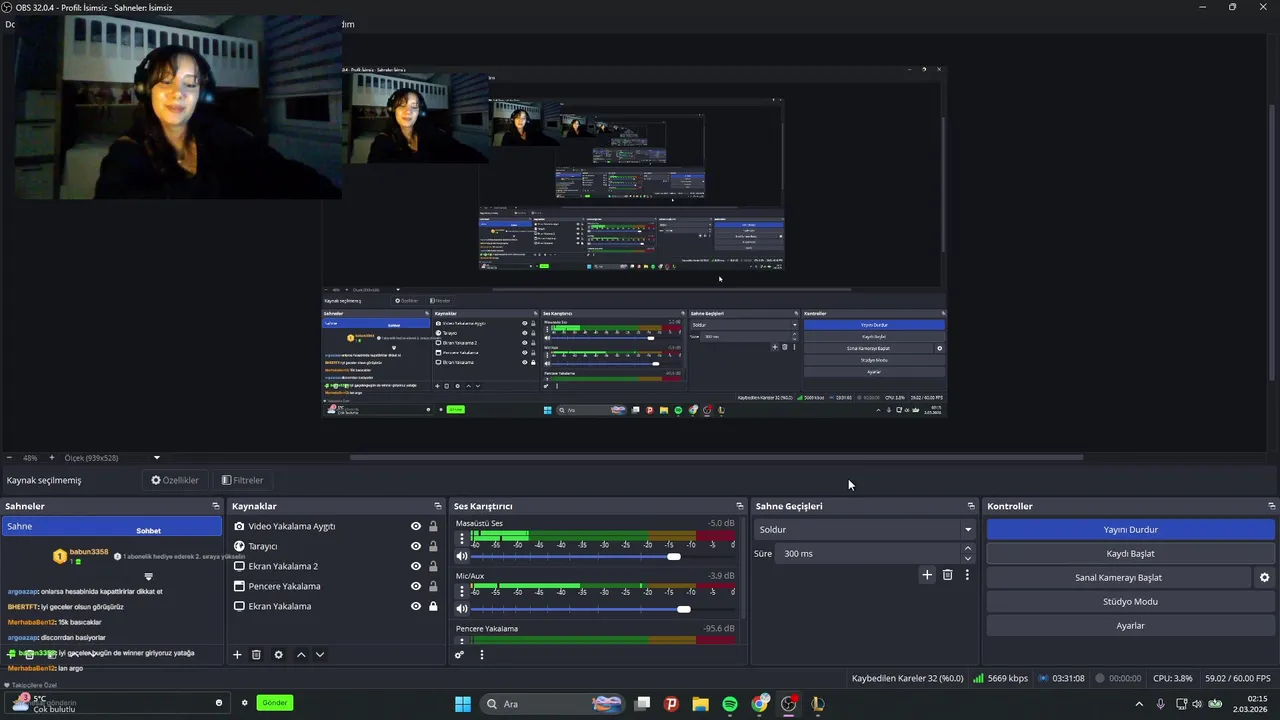Undock the Sahneler panel

(x=216, y=506)
